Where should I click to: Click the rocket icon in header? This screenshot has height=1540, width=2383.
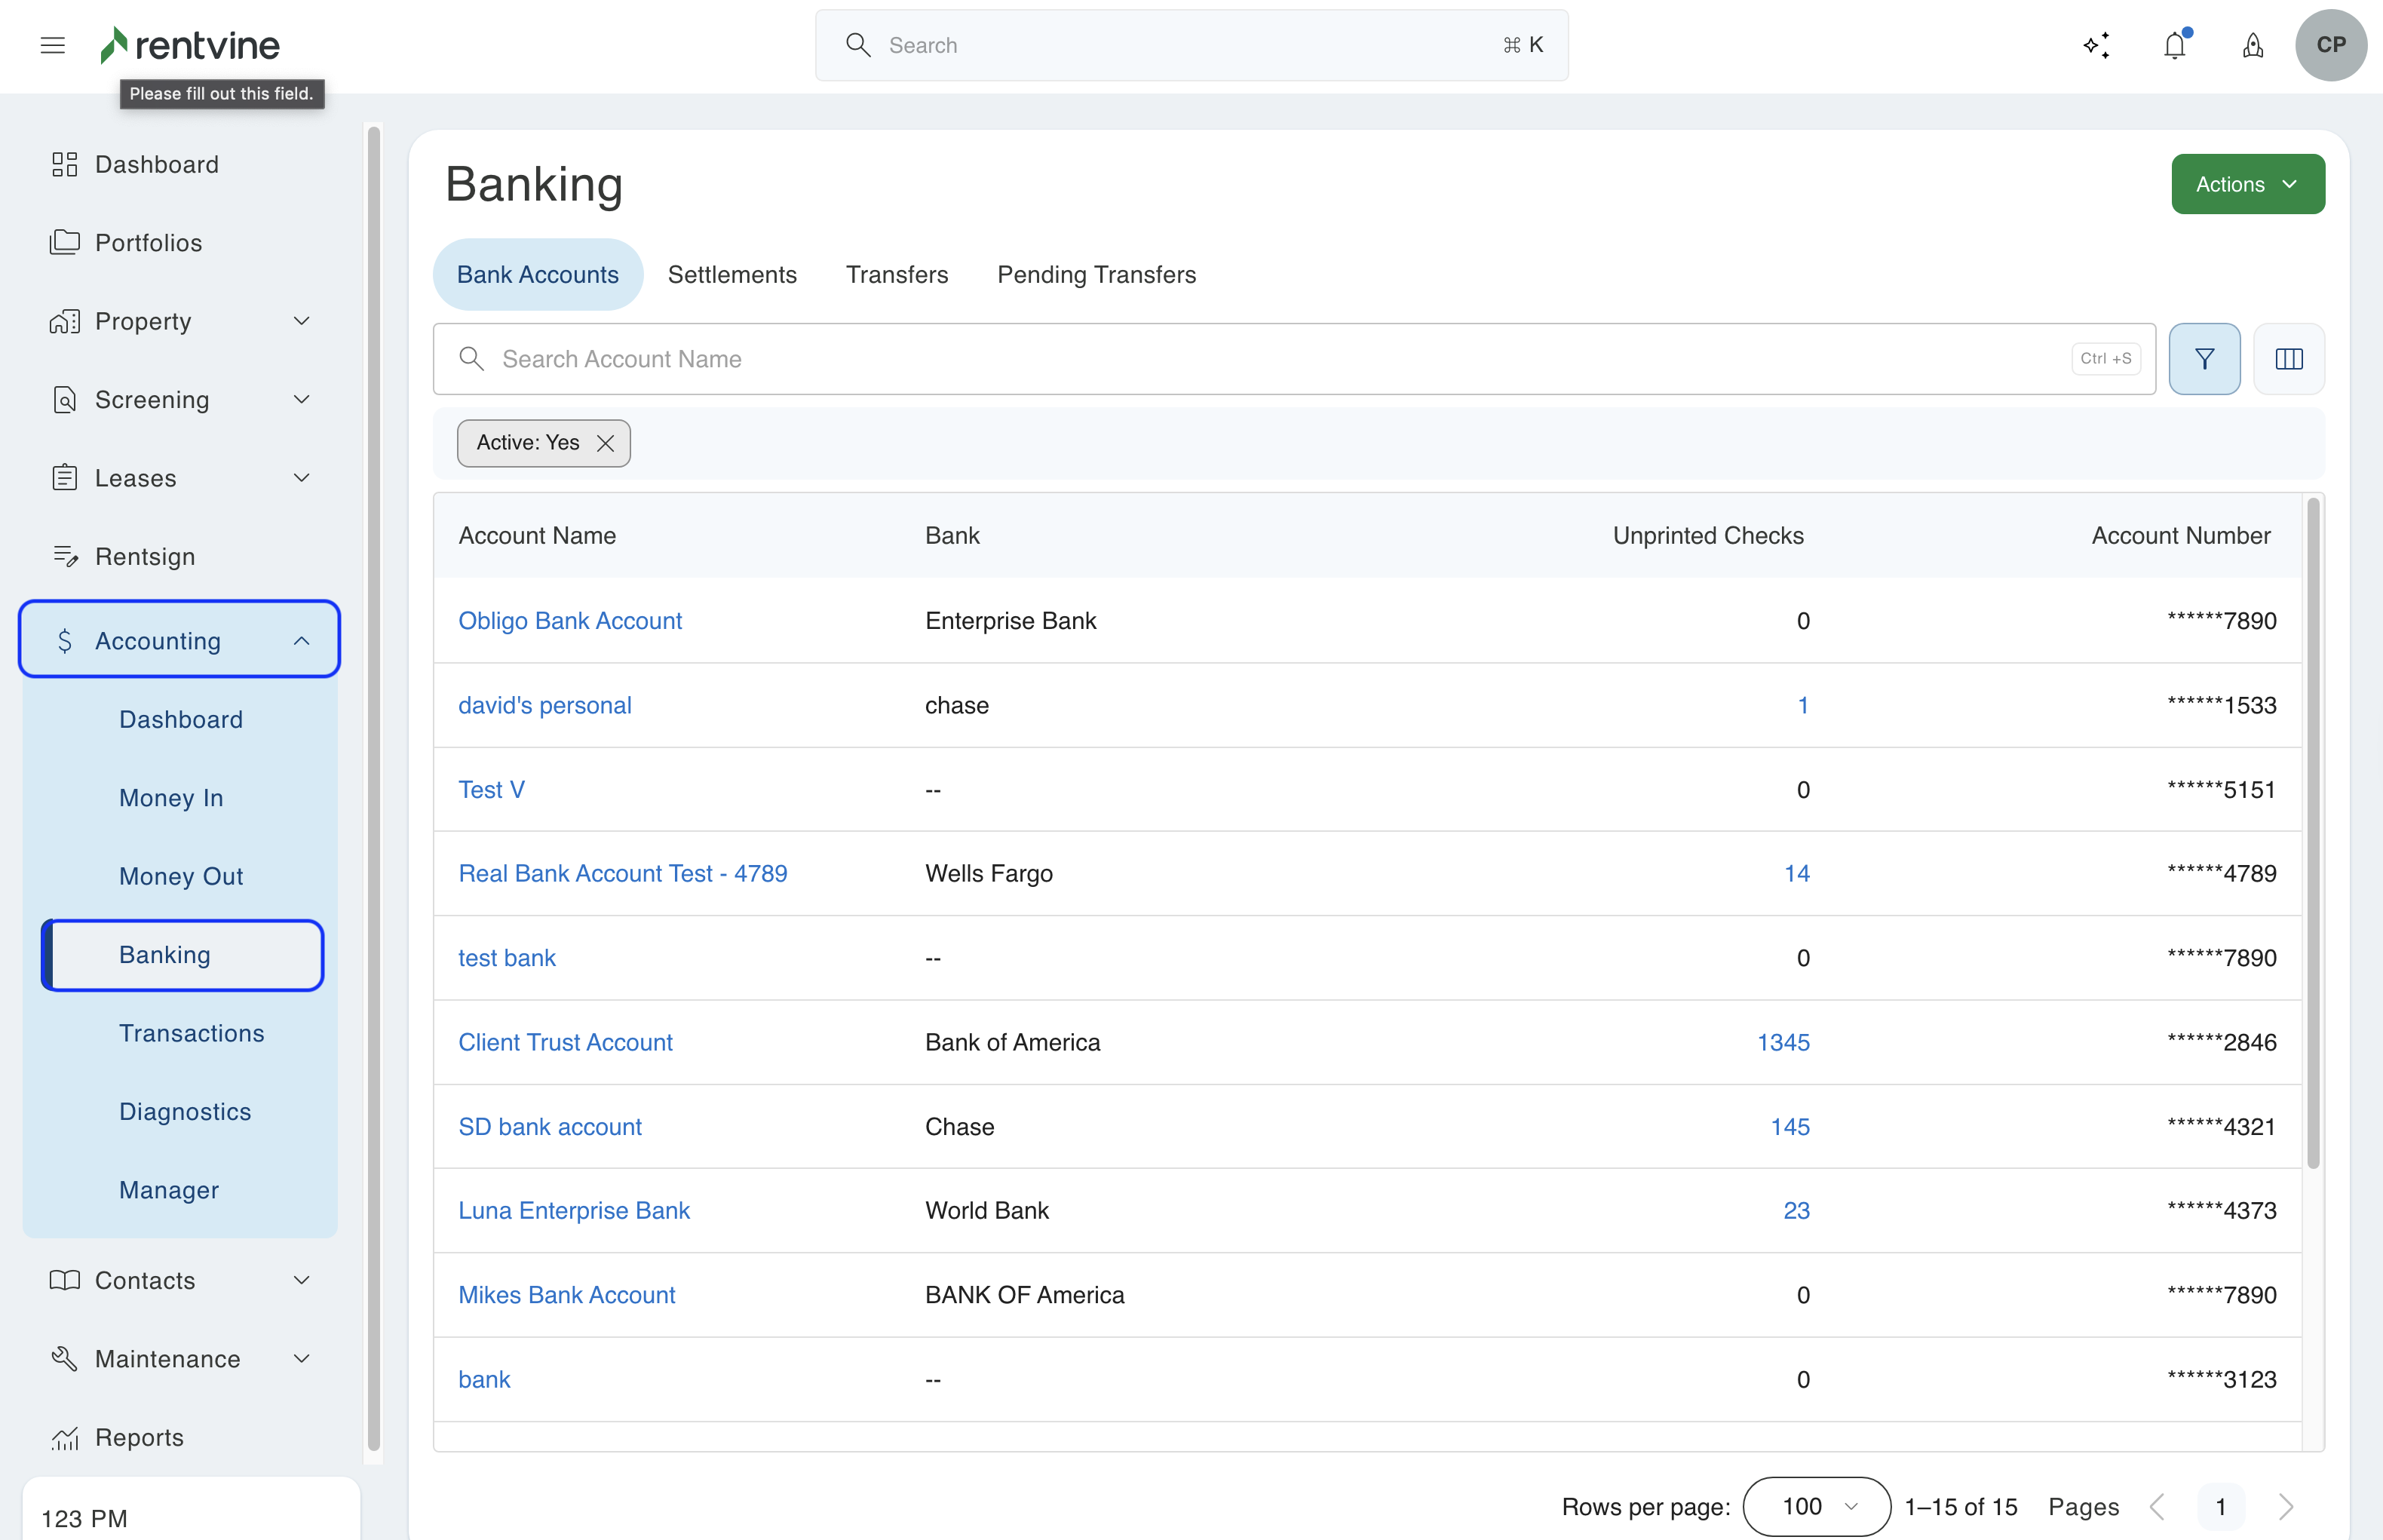coord(2252,45)
